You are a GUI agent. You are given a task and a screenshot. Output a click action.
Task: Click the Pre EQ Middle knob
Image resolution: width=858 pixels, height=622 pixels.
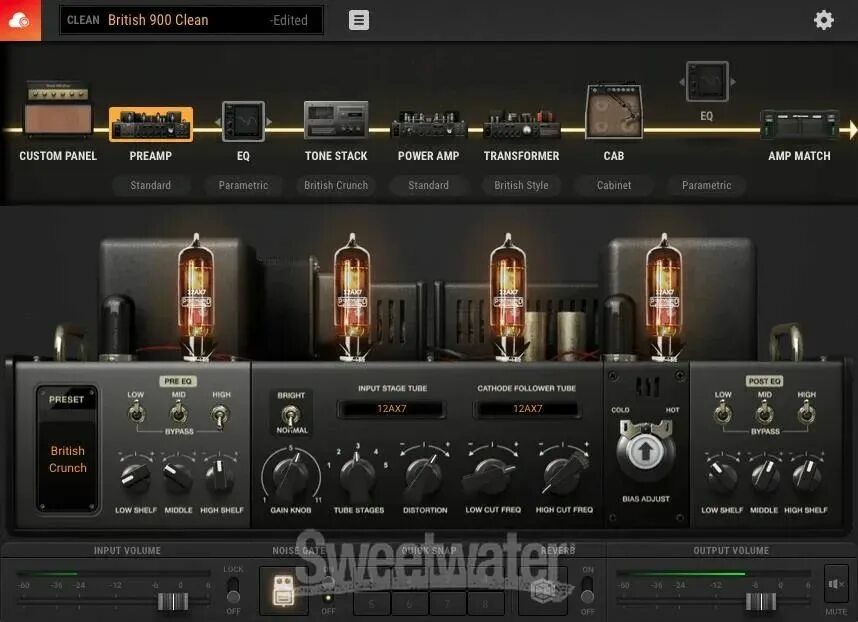178,477
